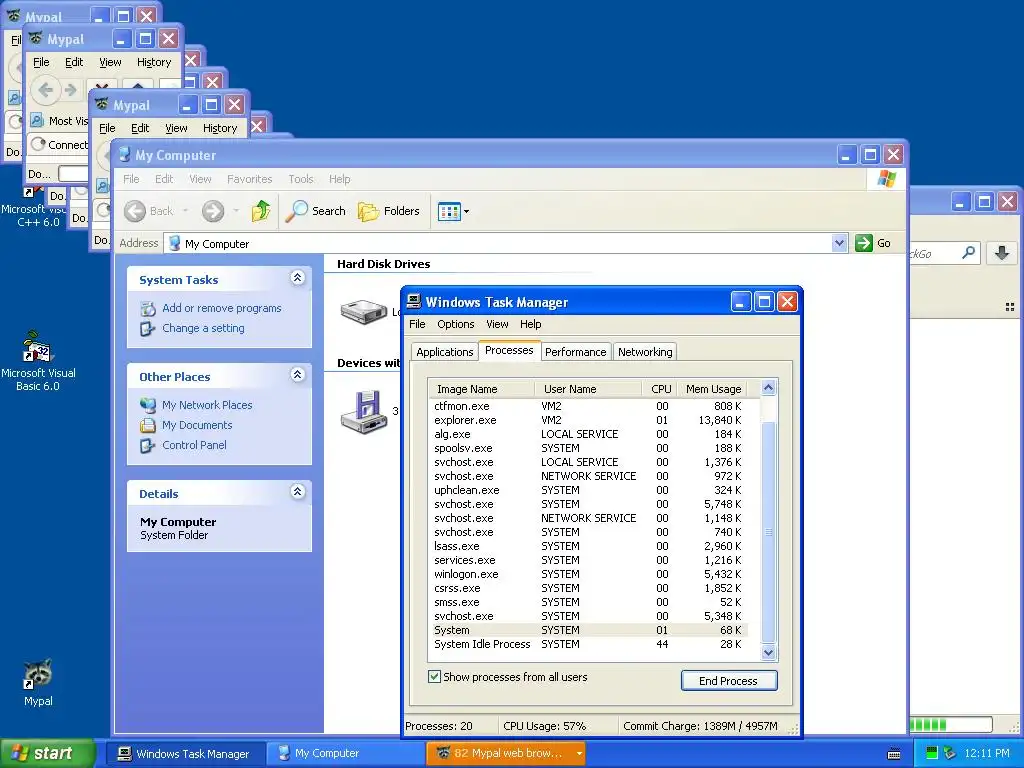1024x768 pixels.
Task: Open the Task Manager Help menu
Action: [530, 324]
